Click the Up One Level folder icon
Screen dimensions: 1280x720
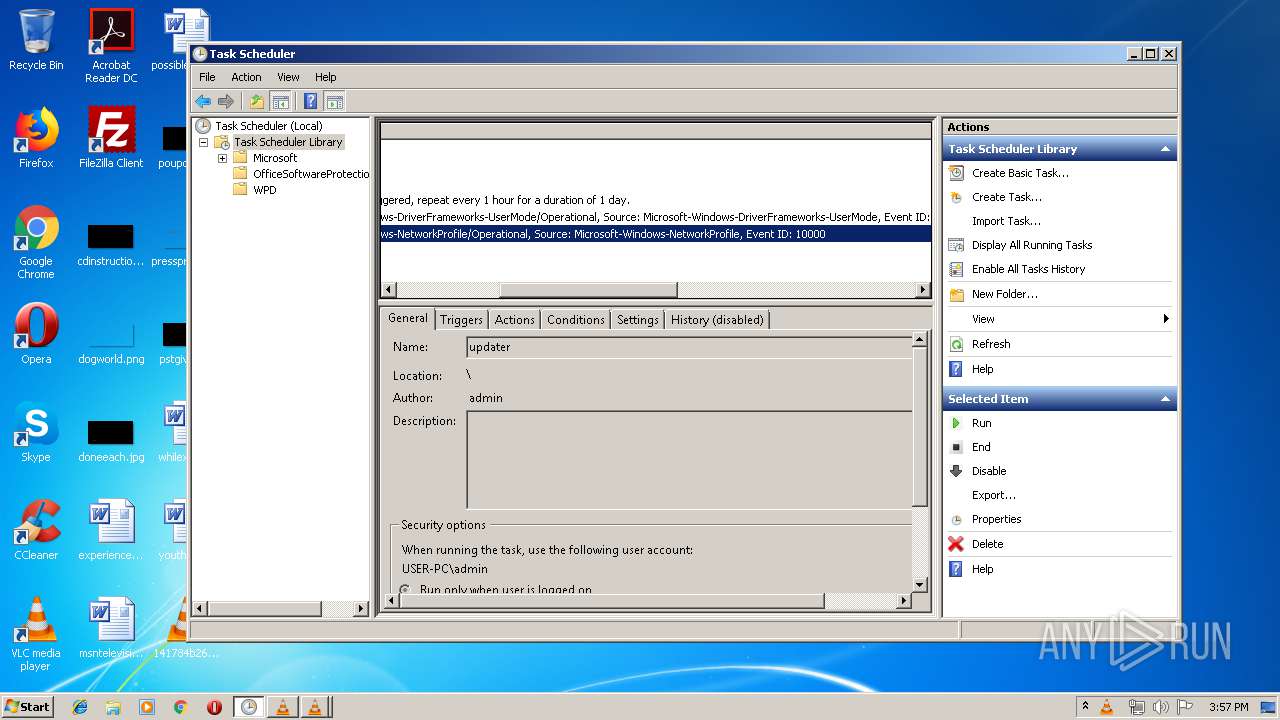(x=257, y=101)
